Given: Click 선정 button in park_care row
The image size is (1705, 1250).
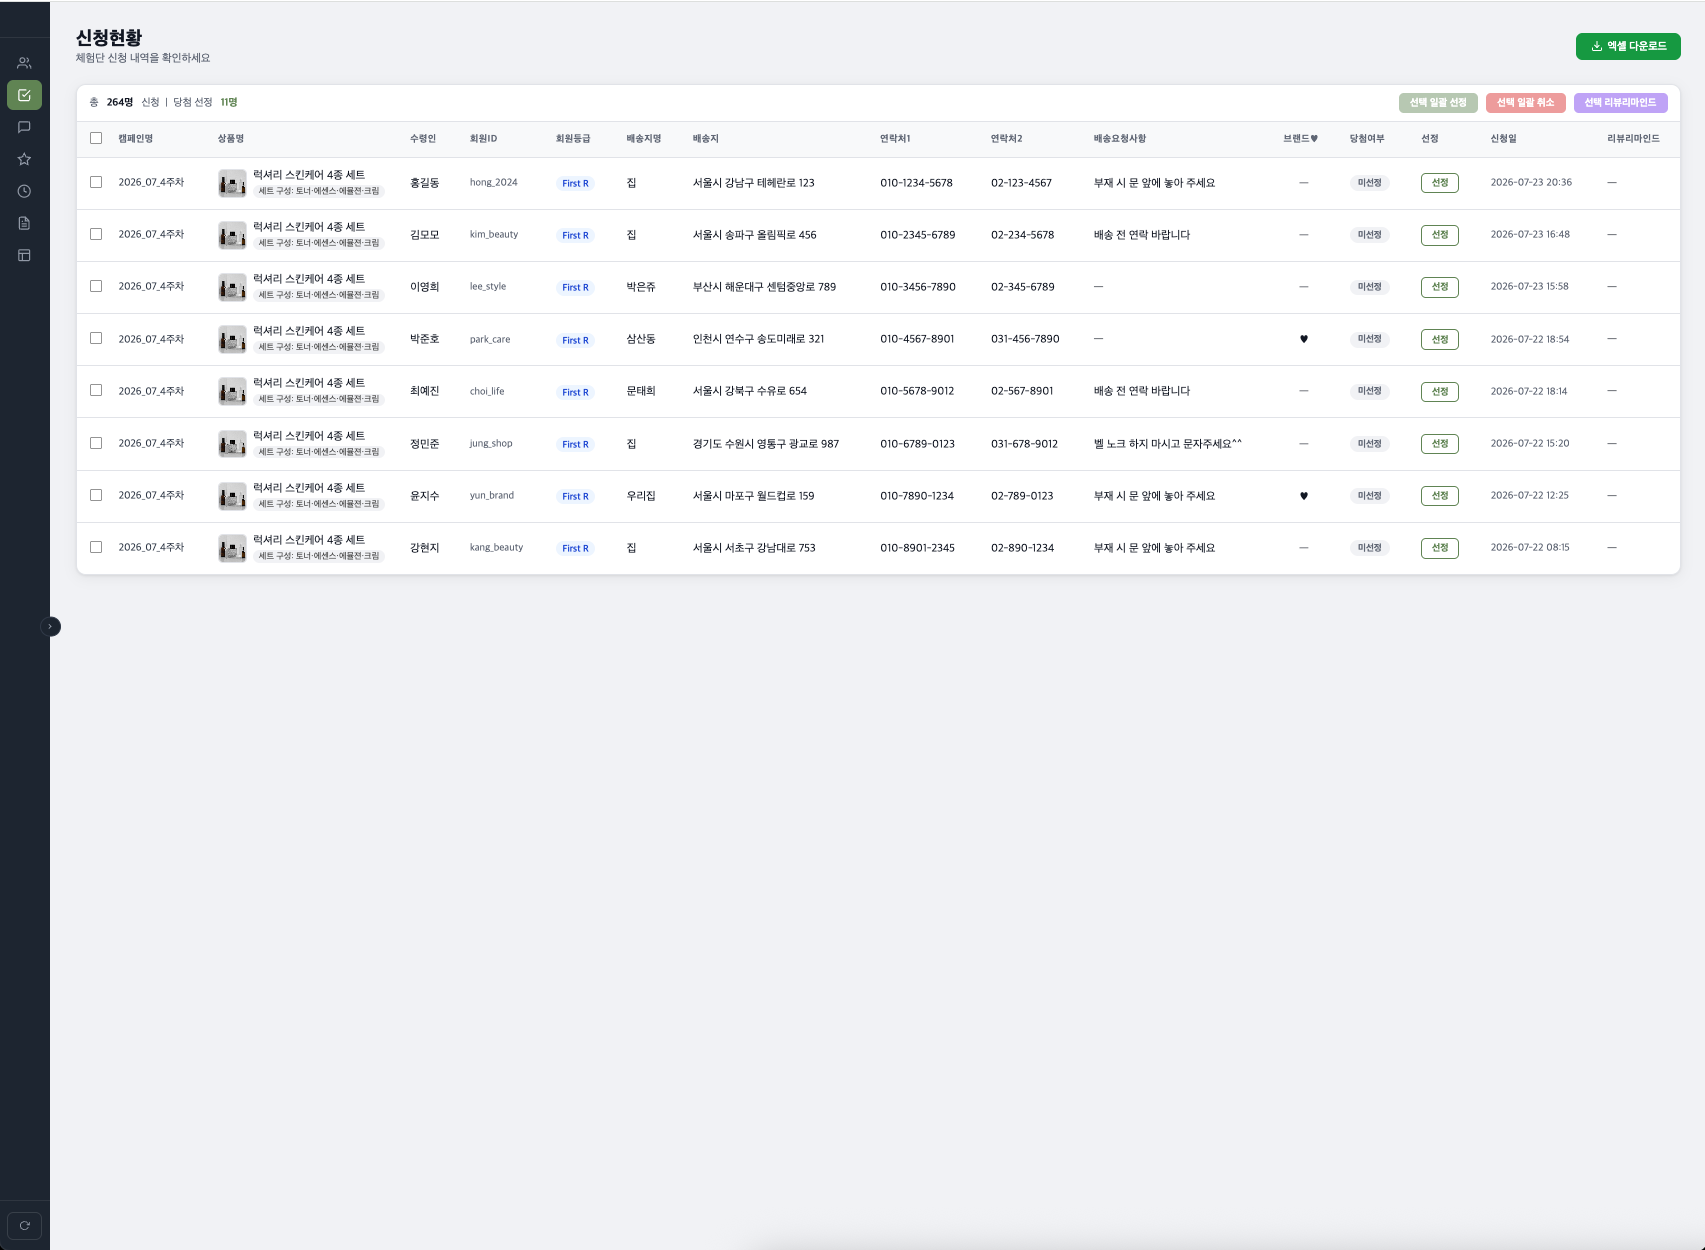Looking at the screenshot, I should coord(1439,339).
